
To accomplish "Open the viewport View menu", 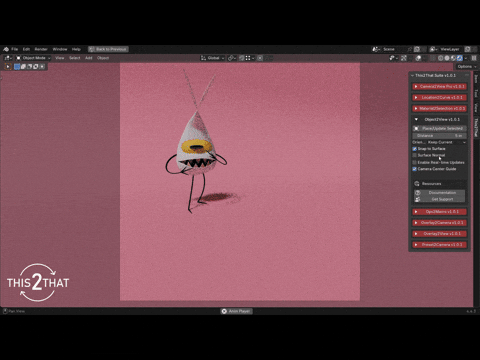I will (60, 58).
